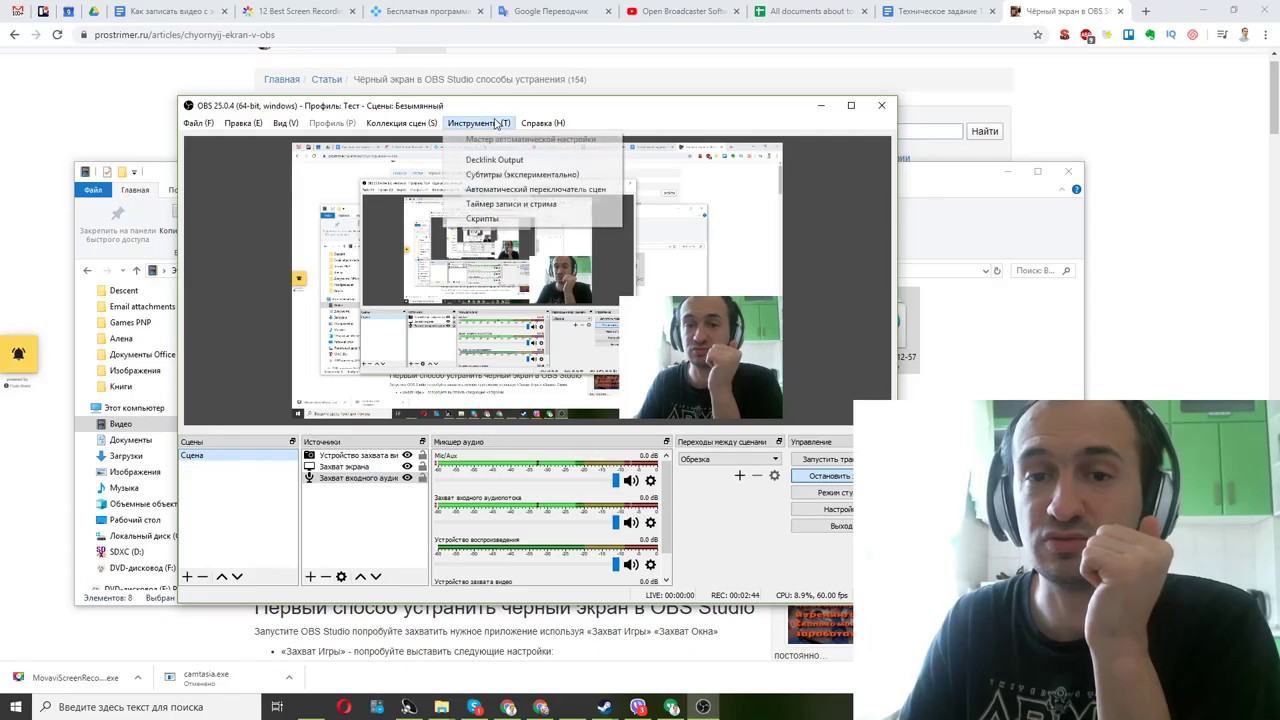
Task: Bookmark this page with the star icon
Action: pyautogui.click(x=1037, y=35)
